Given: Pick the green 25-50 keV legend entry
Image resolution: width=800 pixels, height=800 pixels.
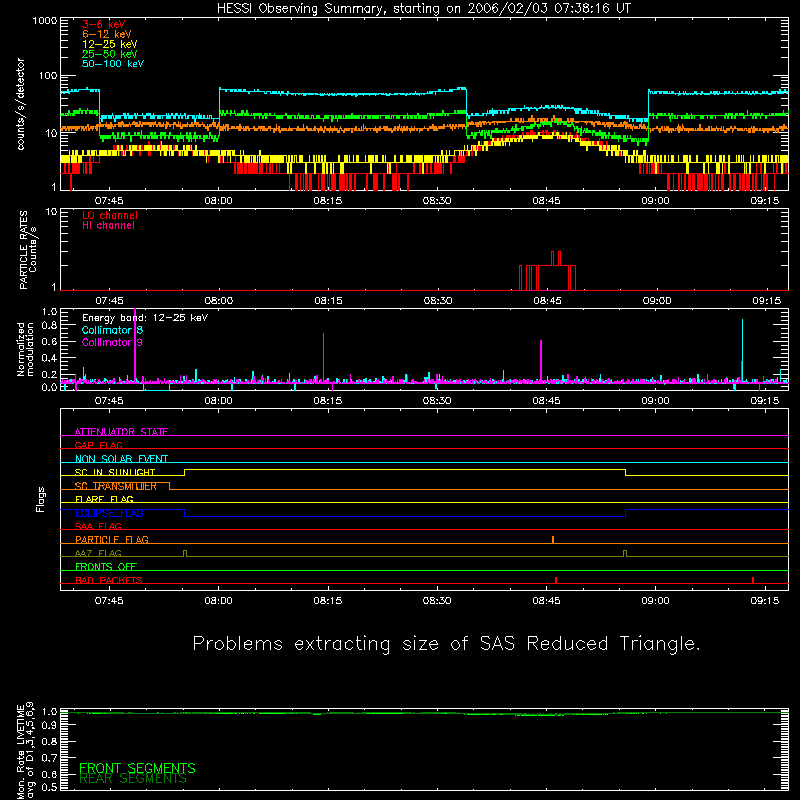Looking at the screenshot, I should [110, 54].
